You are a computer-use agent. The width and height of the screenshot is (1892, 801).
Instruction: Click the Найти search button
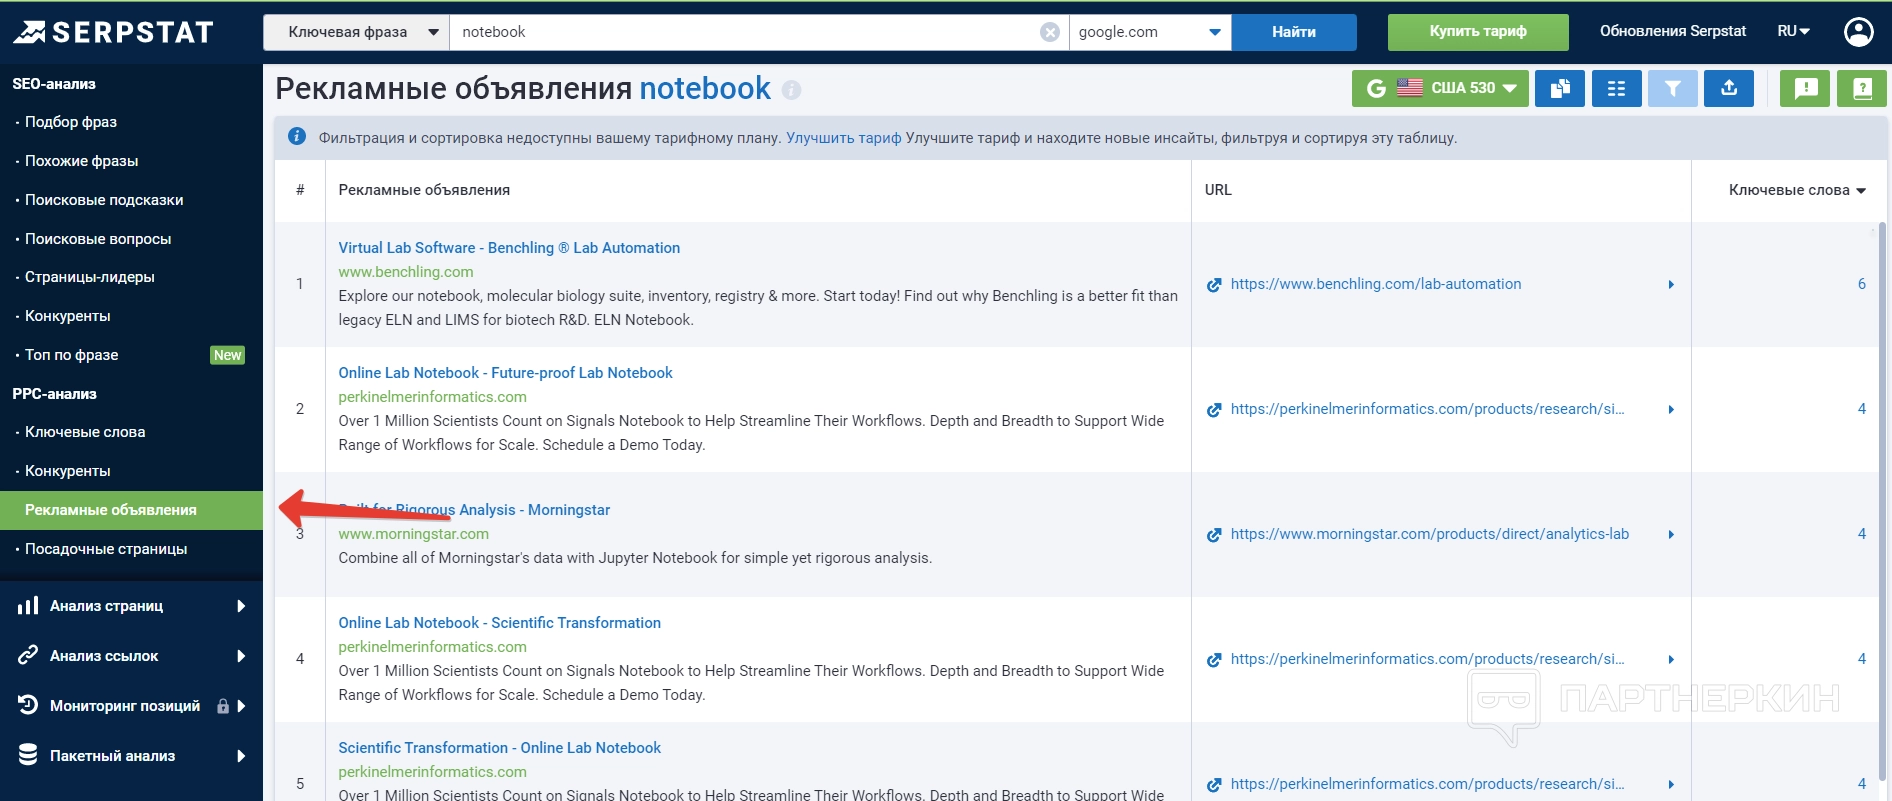1294,32
